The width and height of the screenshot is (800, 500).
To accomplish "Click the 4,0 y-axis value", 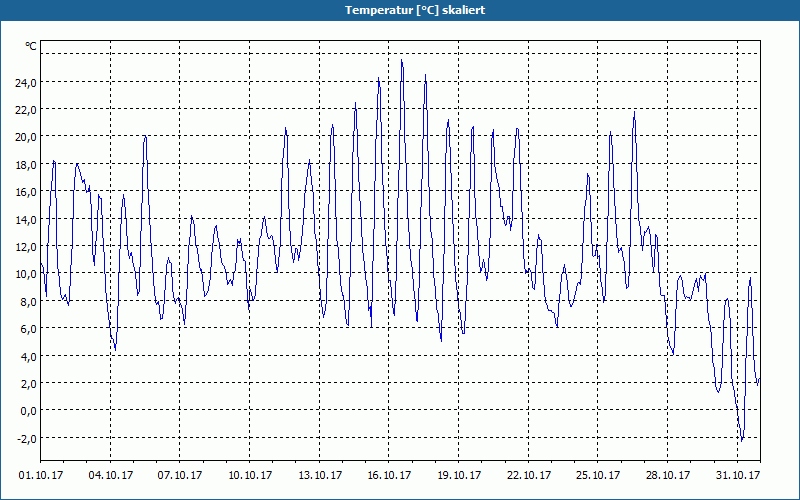I will [28, 356].
